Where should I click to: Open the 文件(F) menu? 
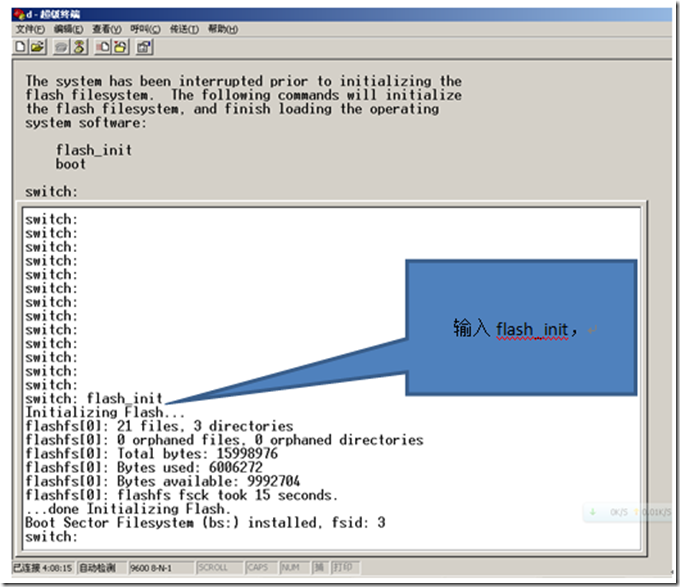[30, 29]
